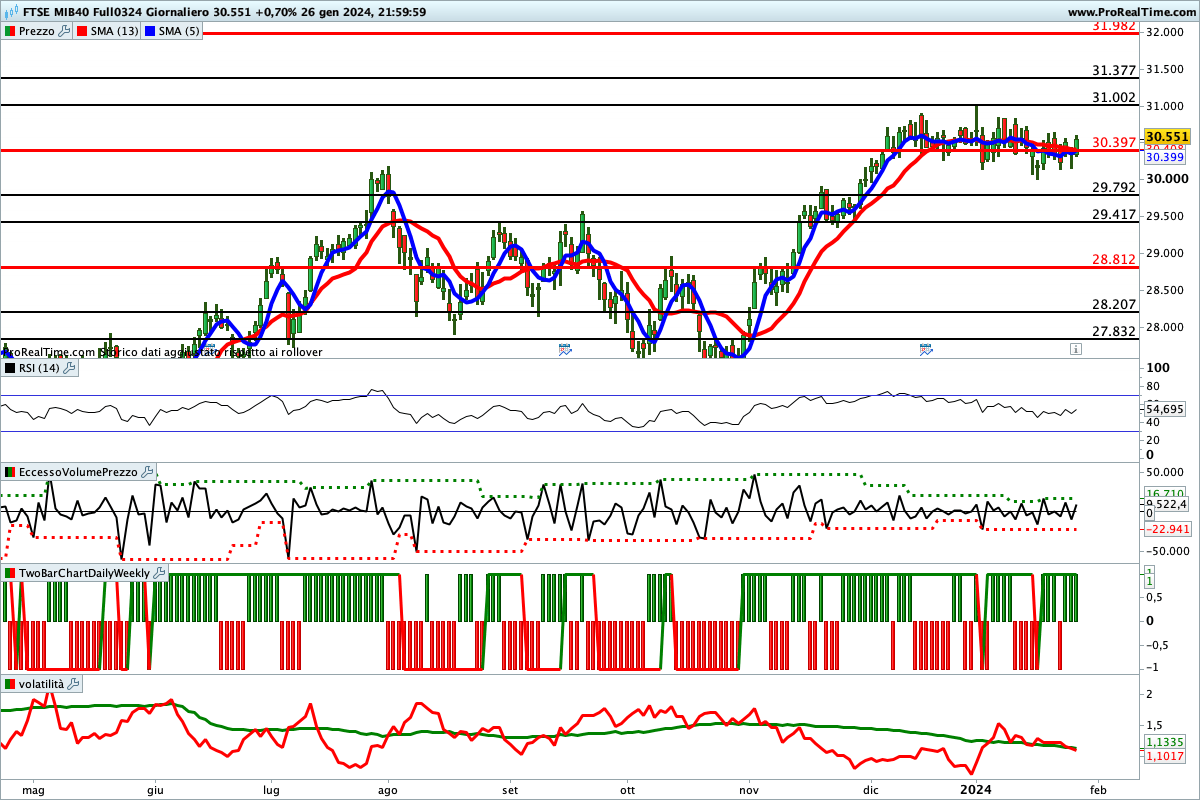Screen dimensions: 1200x800
Task: Open volatilità indicator wrench settings
Action: [74, 684]
